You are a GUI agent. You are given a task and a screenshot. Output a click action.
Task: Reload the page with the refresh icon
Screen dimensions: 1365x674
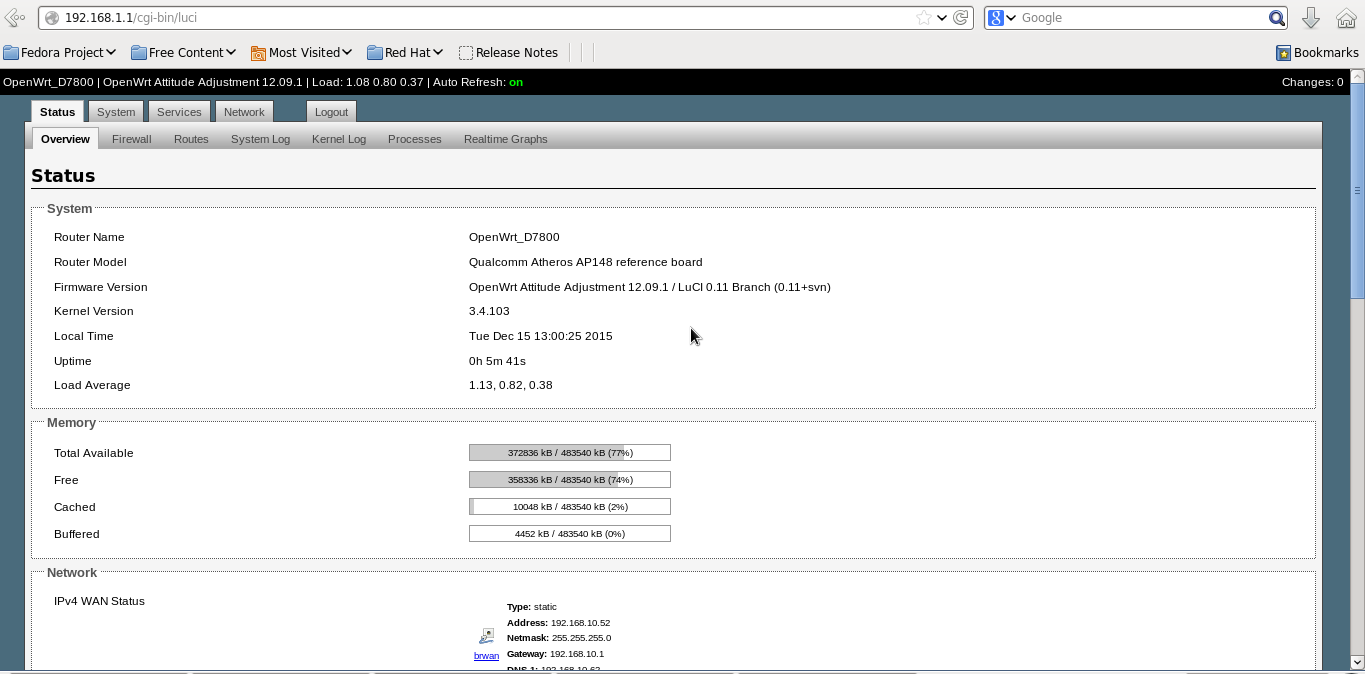tap(961, 18)
